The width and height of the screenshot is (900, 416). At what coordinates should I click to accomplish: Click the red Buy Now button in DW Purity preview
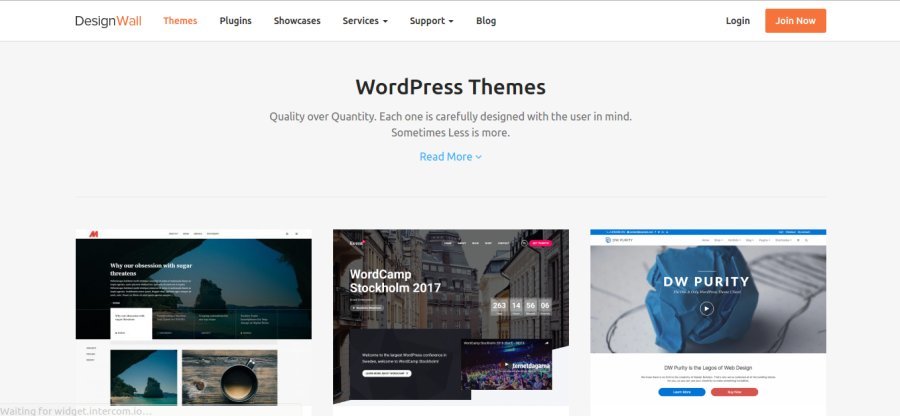tap(734, 392)
